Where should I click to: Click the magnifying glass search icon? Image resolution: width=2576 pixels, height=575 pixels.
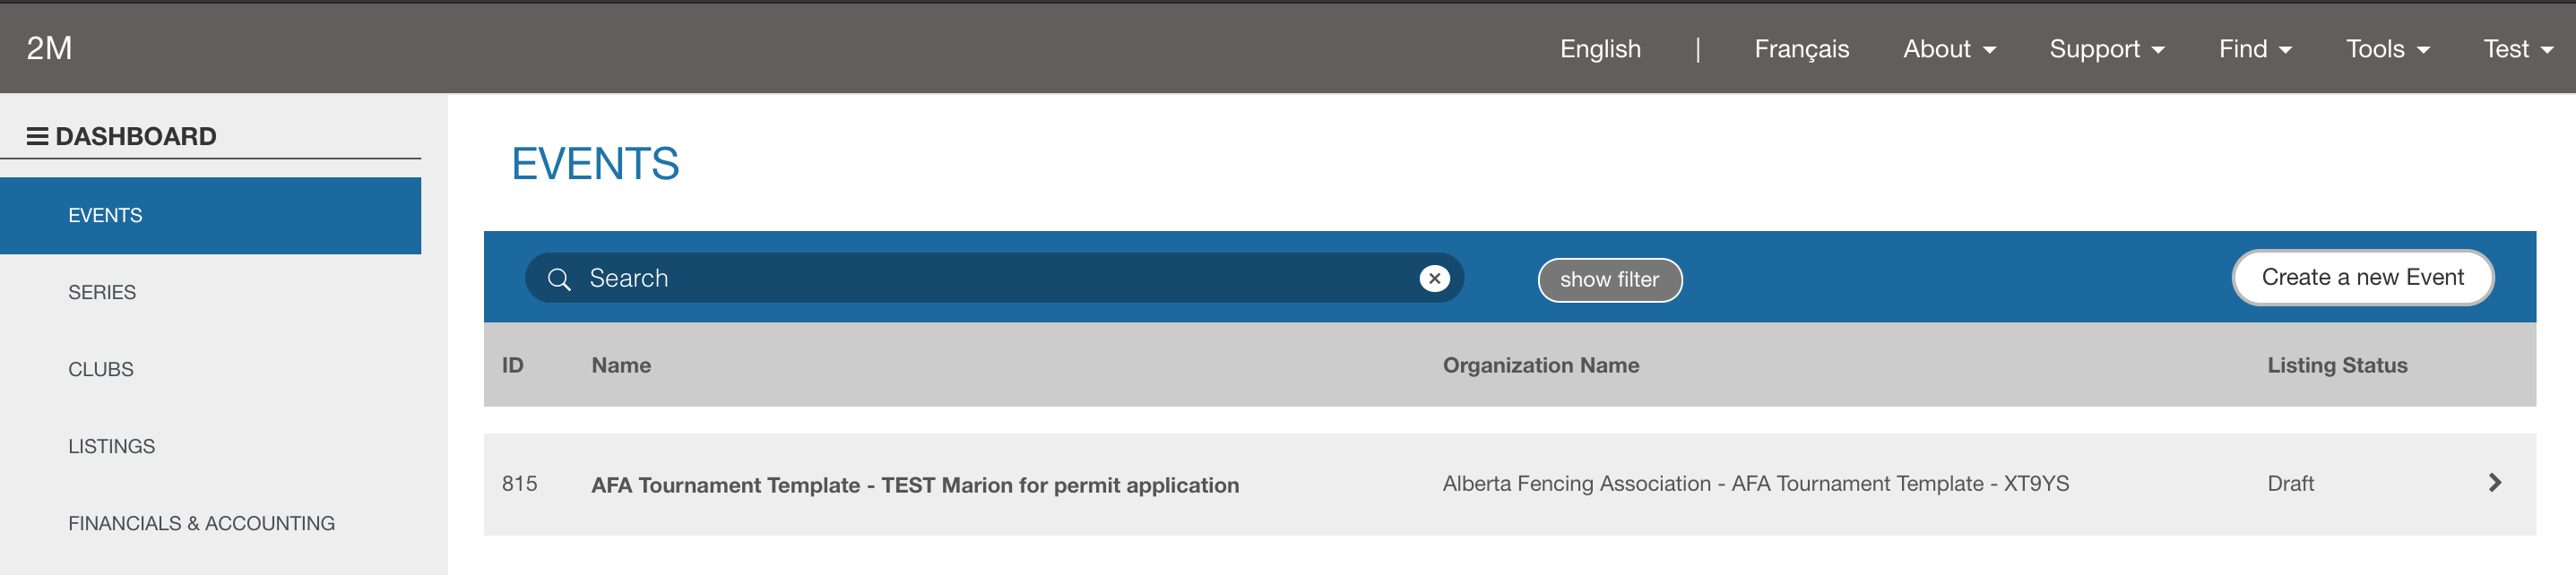[x=559, y=279]
